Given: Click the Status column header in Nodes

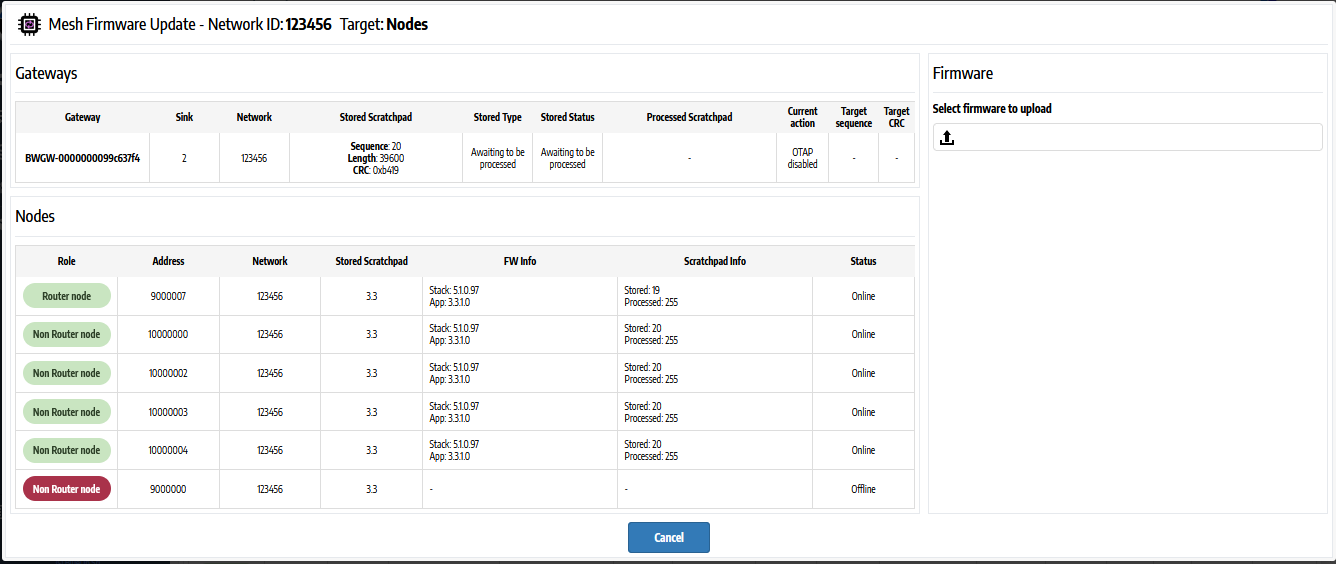Looking at the screenshot, I should [863, 261].
